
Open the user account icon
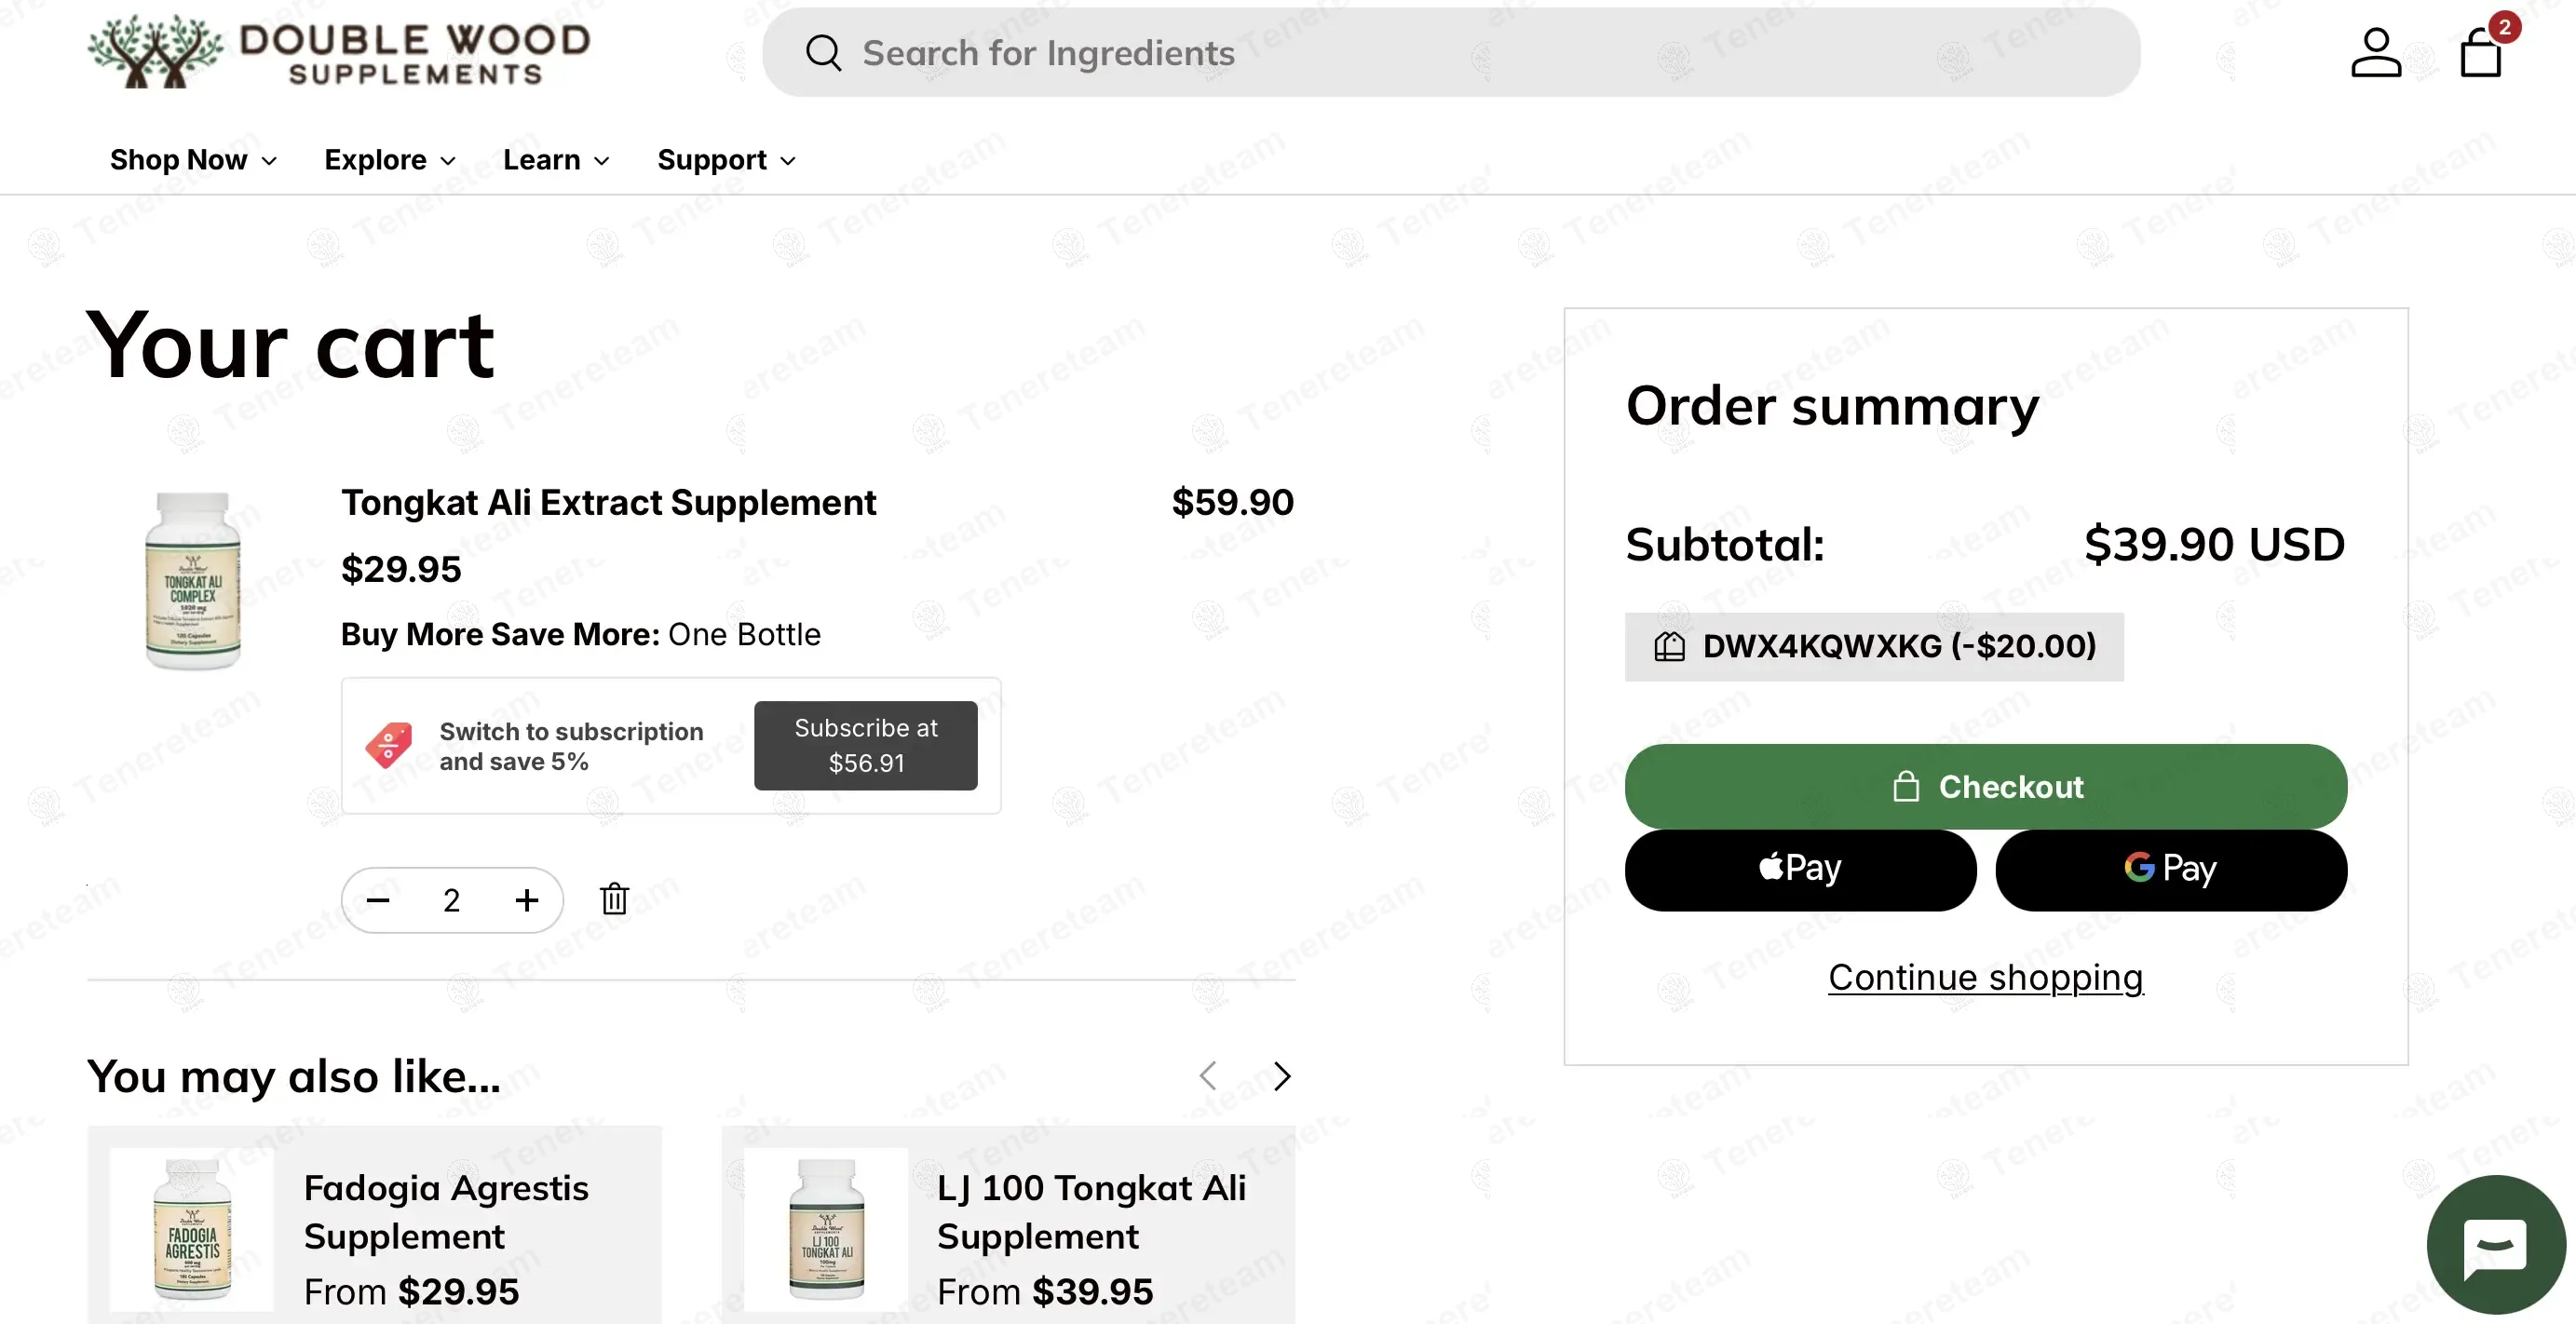[2375, 53]
